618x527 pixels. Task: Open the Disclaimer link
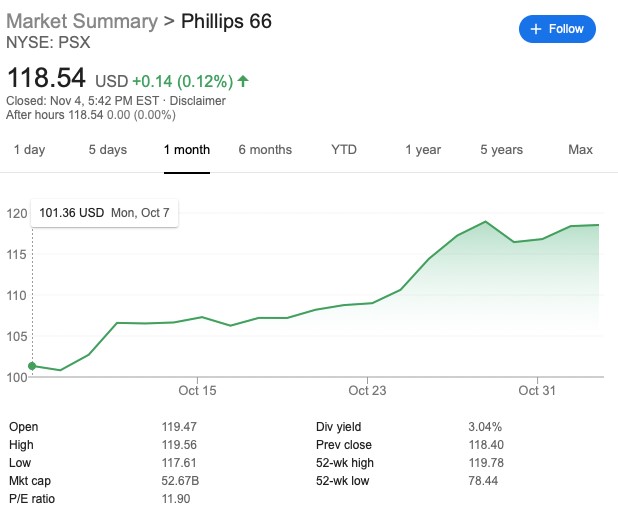(x=197, y=100)
